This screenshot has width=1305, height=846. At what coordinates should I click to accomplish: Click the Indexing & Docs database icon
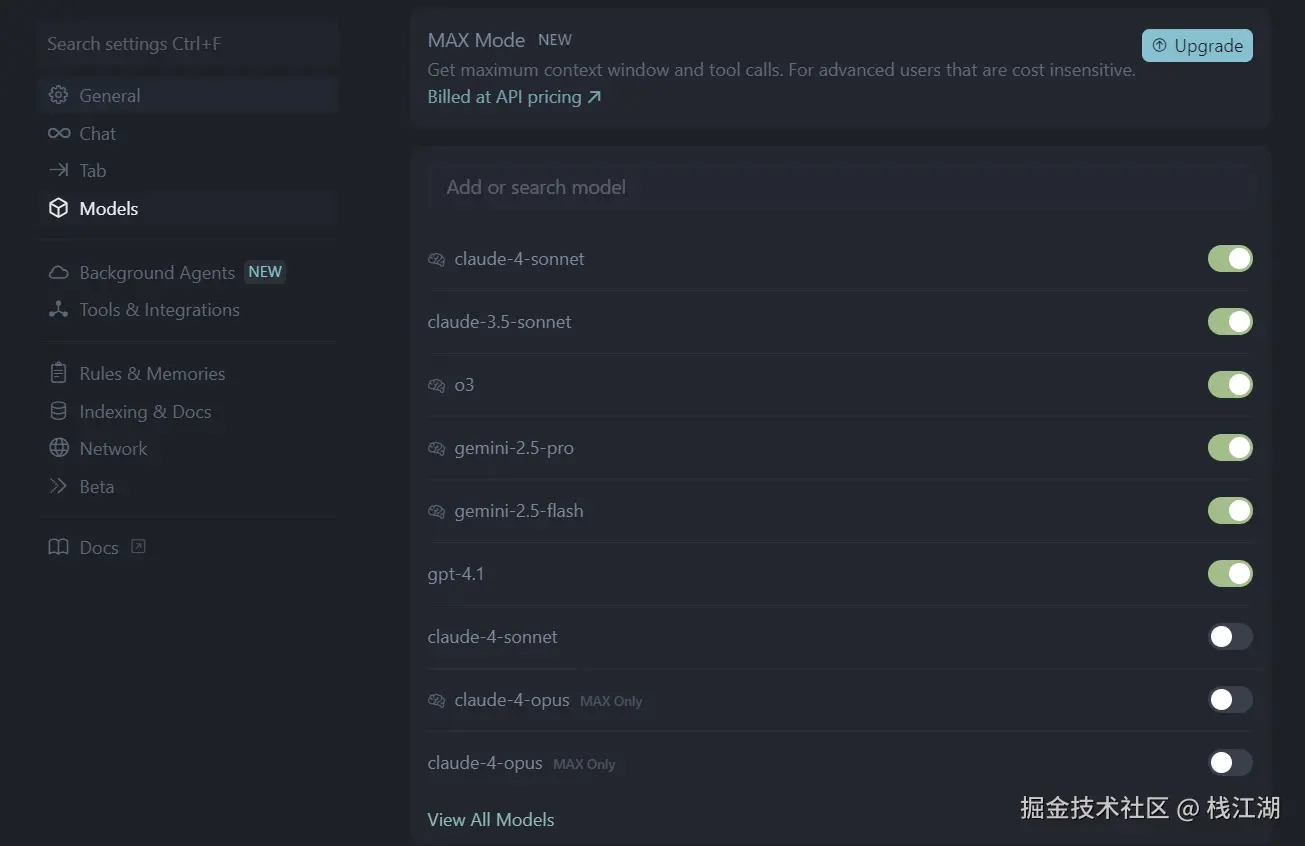(x=59, y=411)
